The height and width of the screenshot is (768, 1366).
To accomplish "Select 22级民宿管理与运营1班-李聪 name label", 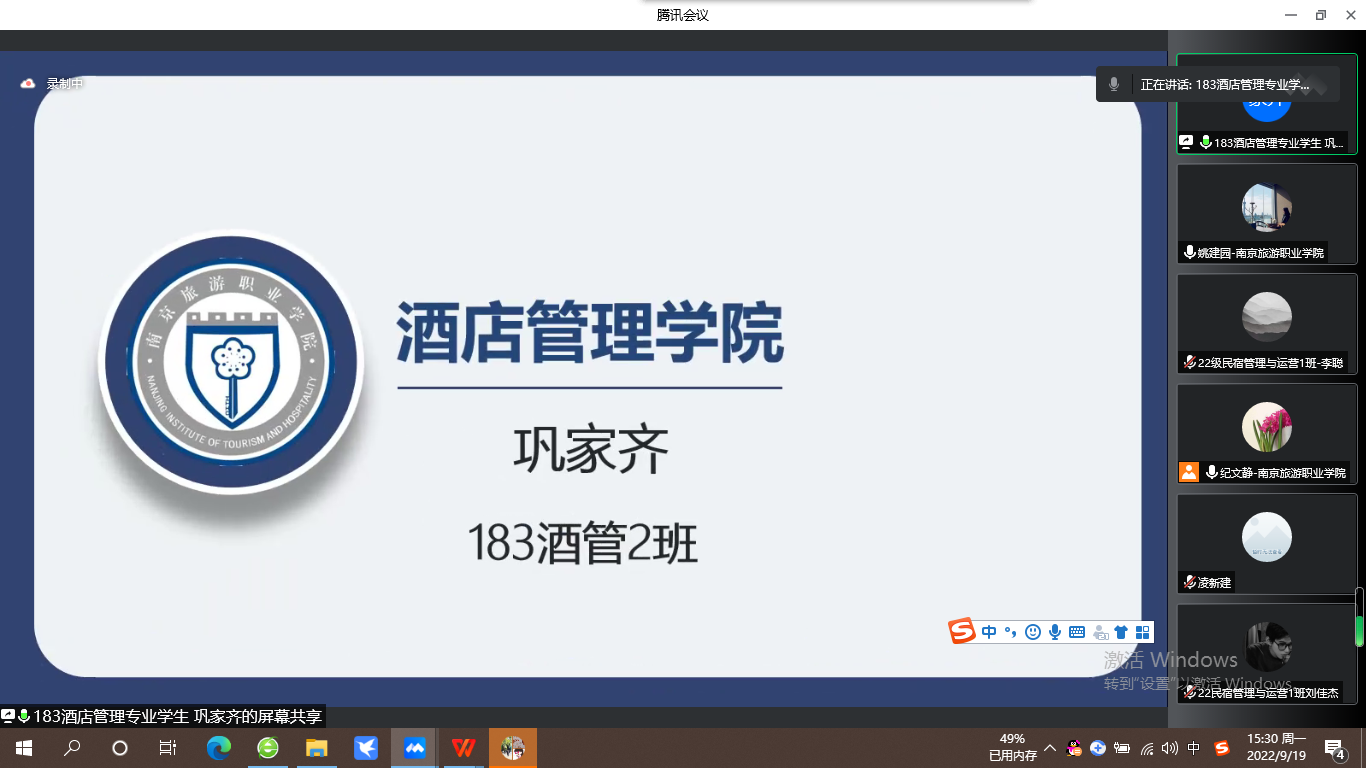I will tap(1270, 363).
